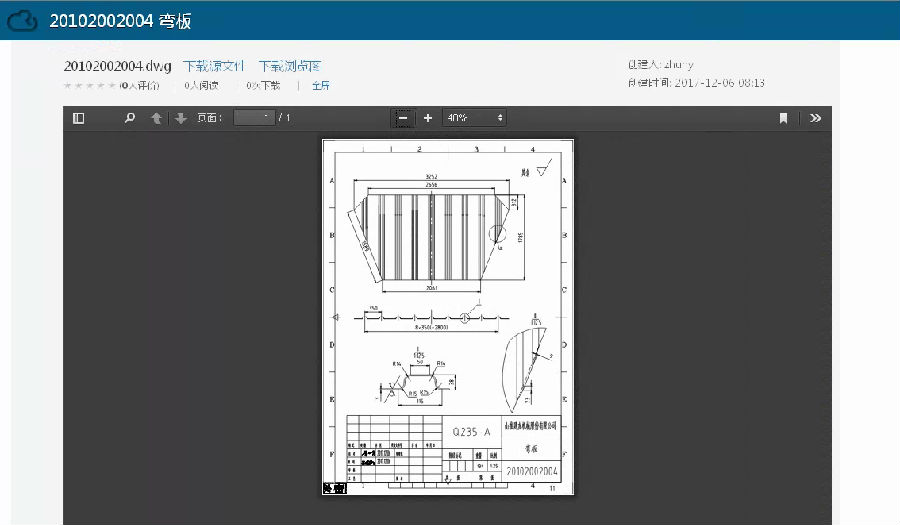
Task: Open the tools double-chevron menu
Action: 815,118
